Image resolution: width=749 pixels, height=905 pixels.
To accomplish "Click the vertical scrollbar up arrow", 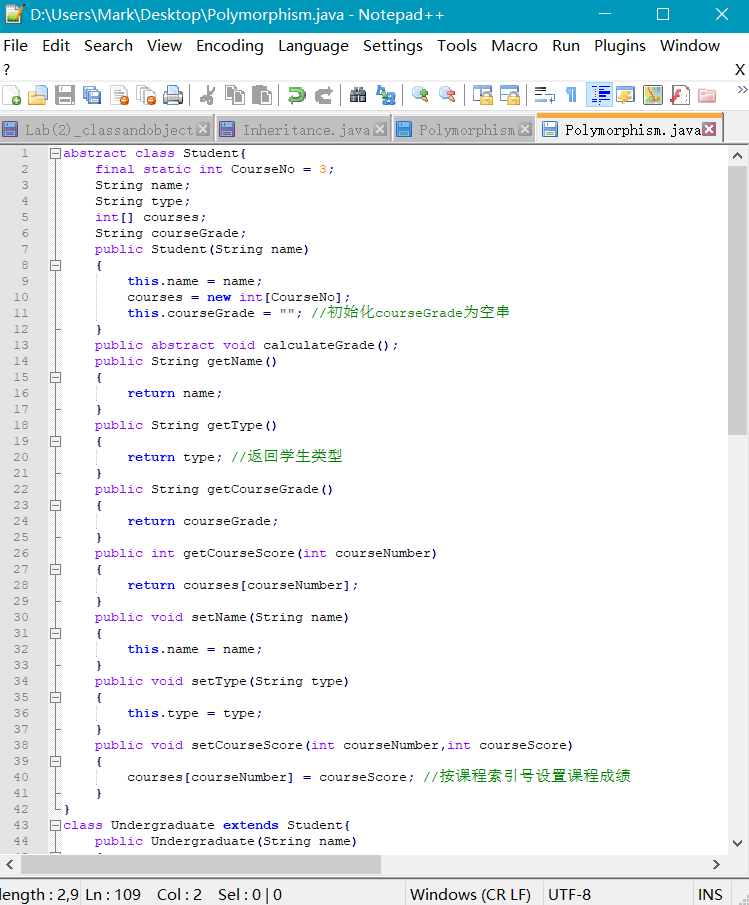I will [737, 156].
